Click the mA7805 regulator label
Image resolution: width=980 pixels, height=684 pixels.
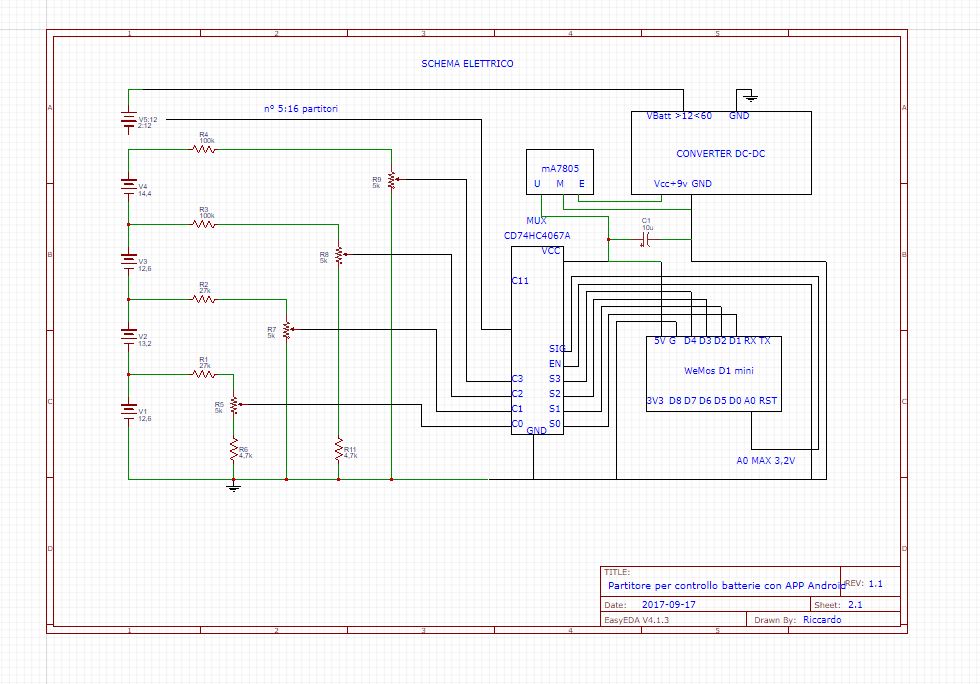click(x=560, y=169)
